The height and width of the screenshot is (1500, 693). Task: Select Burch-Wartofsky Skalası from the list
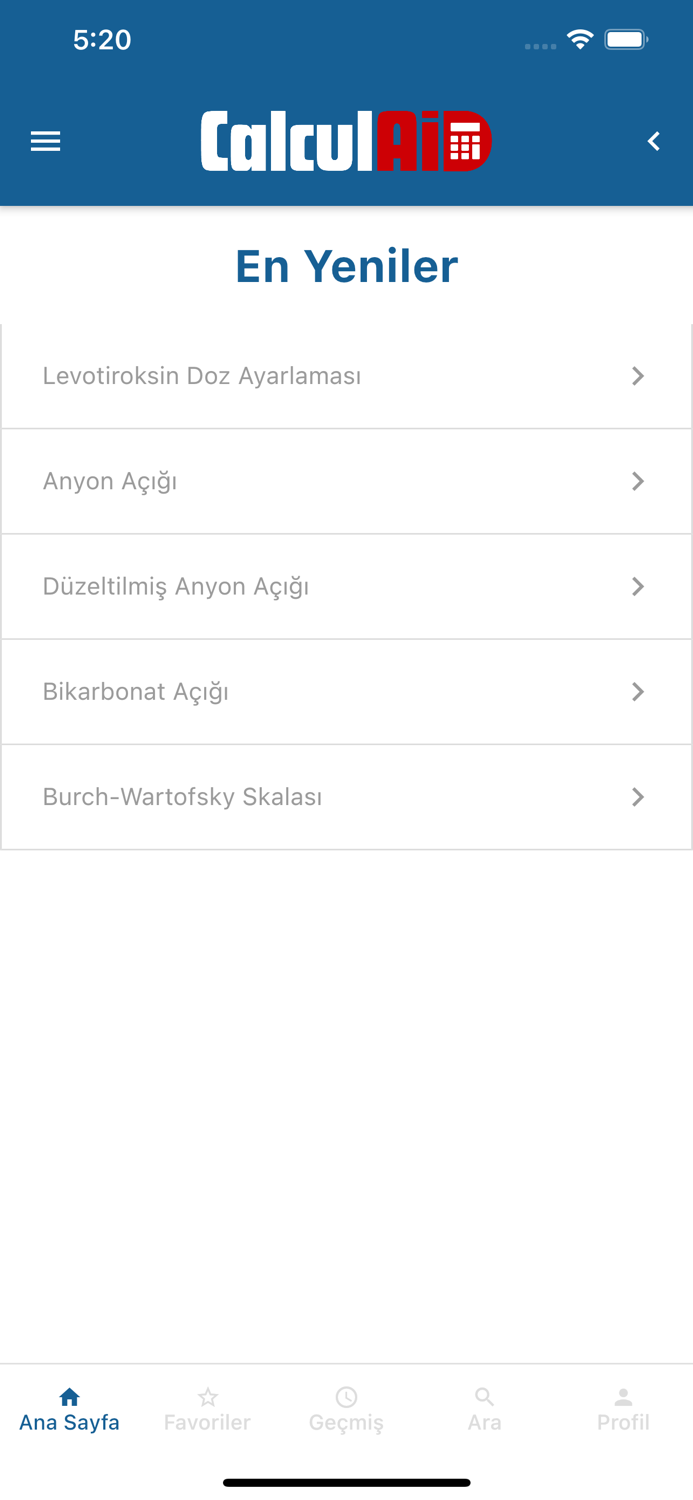click(182, 797)
